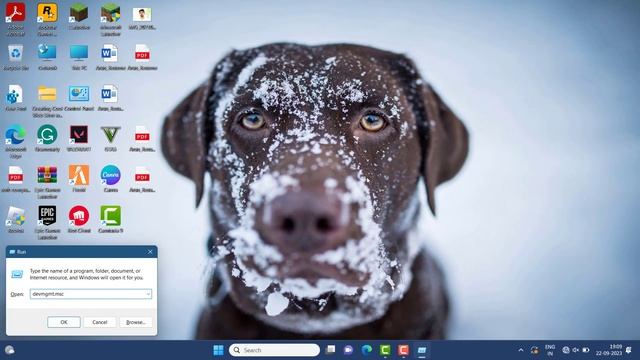640x360 pixels.
Task: Select the Recycle Bin icon
Action: (15, 53)
